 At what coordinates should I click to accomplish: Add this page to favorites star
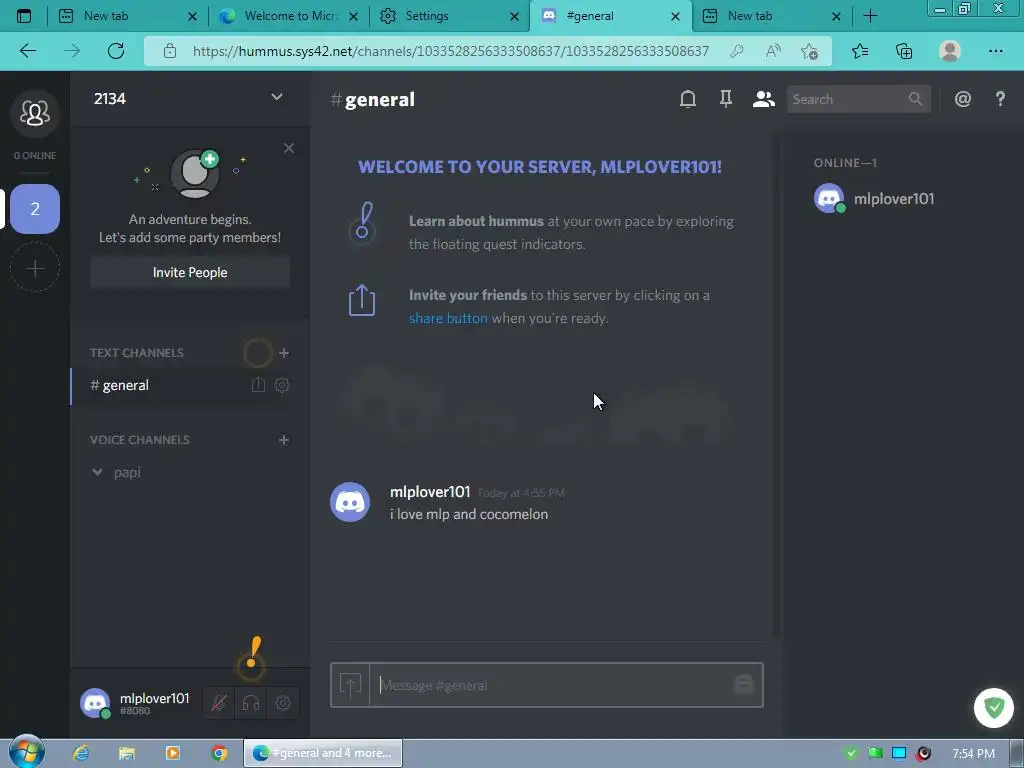[809, 51]
